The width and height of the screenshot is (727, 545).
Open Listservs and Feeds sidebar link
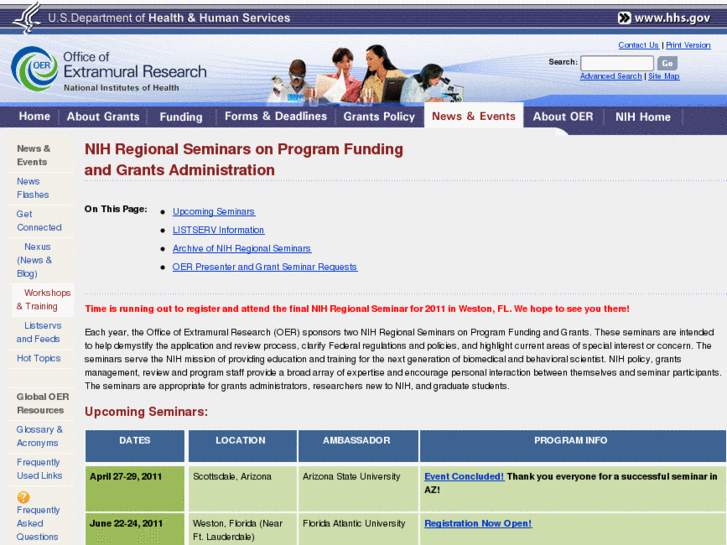(38, 332)
